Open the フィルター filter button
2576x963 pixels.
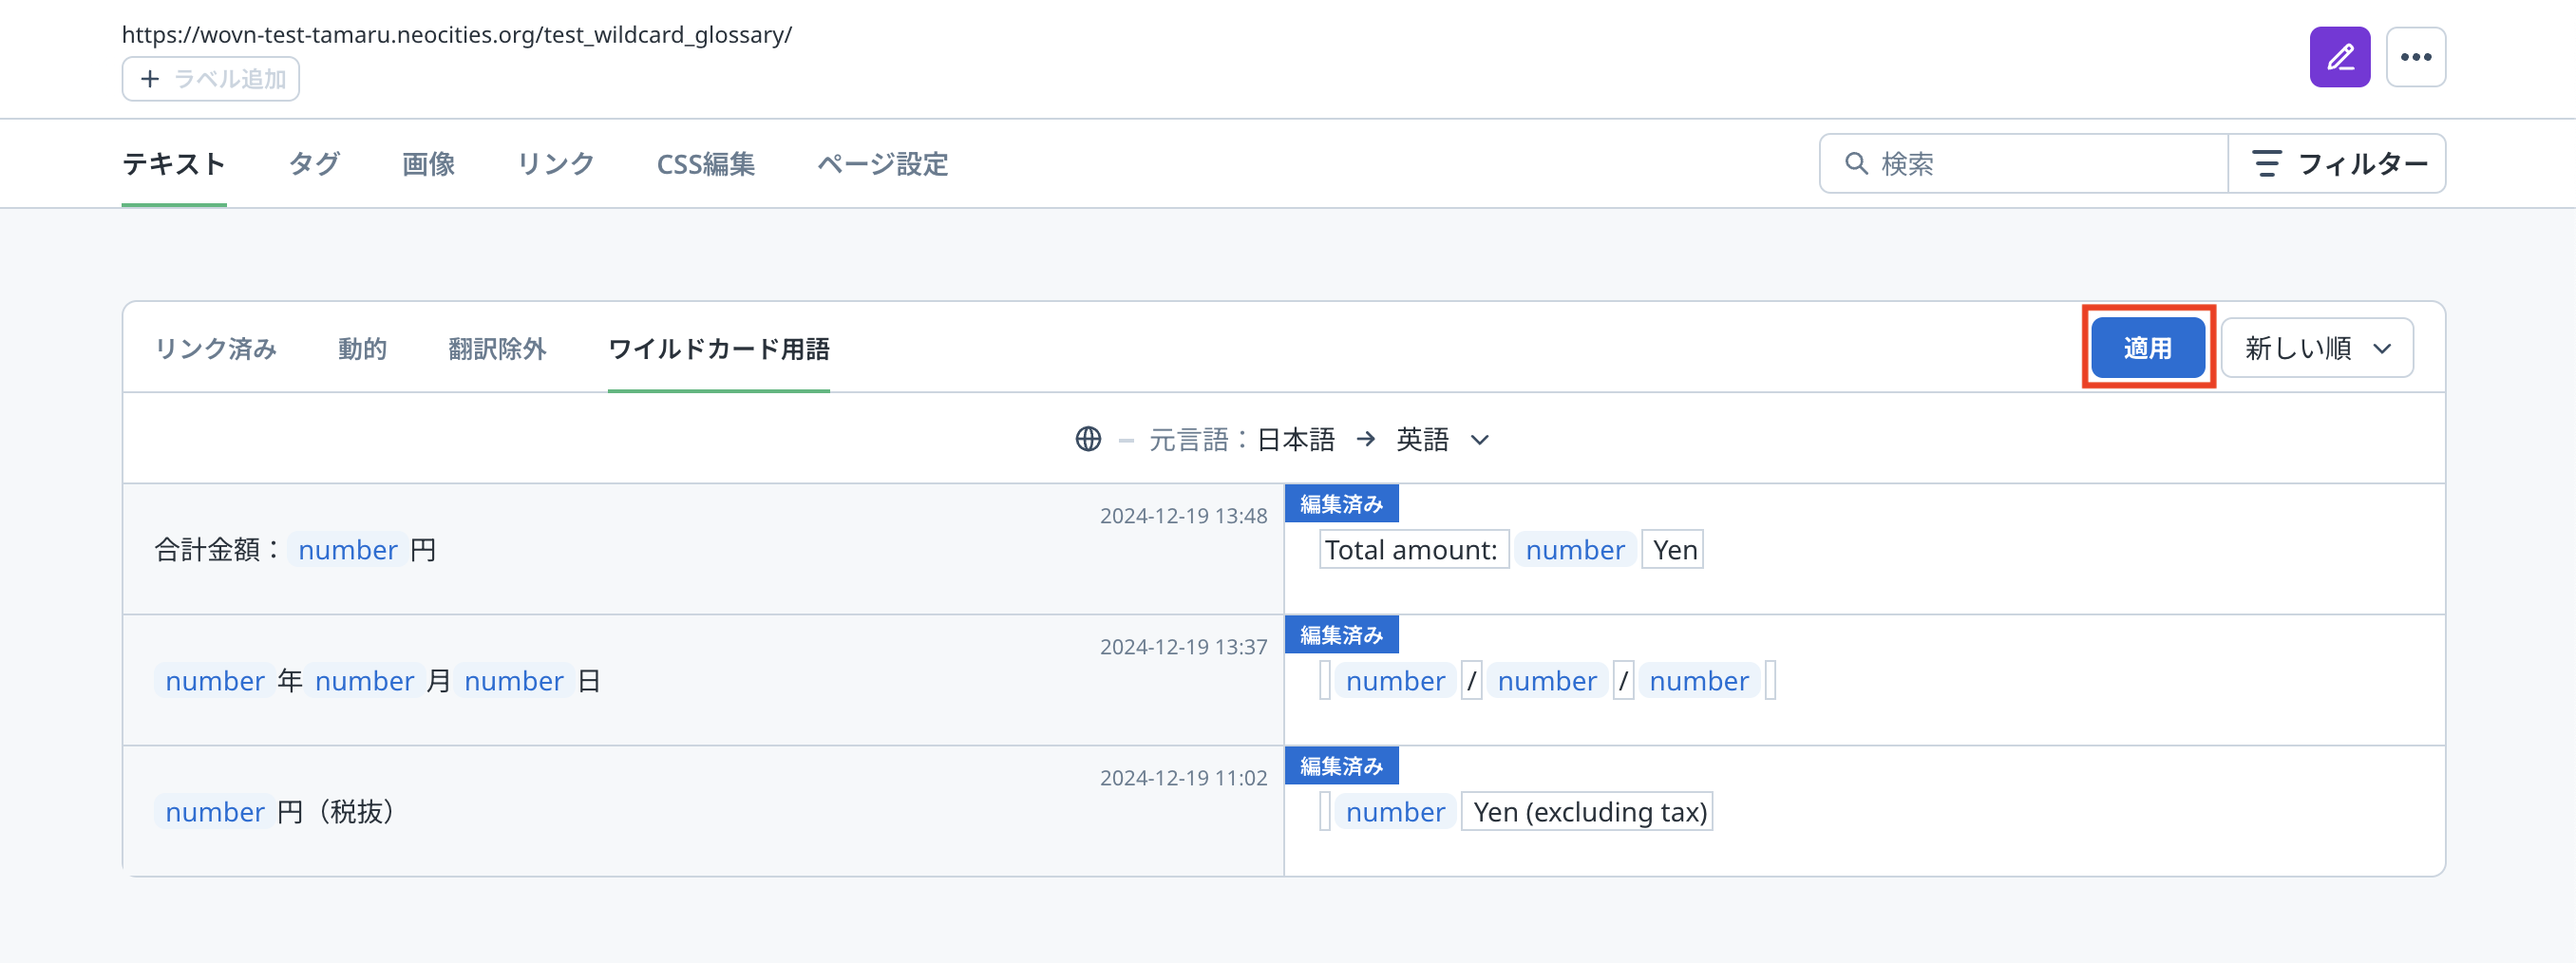pyautogui.click(x=2337, y=163)
